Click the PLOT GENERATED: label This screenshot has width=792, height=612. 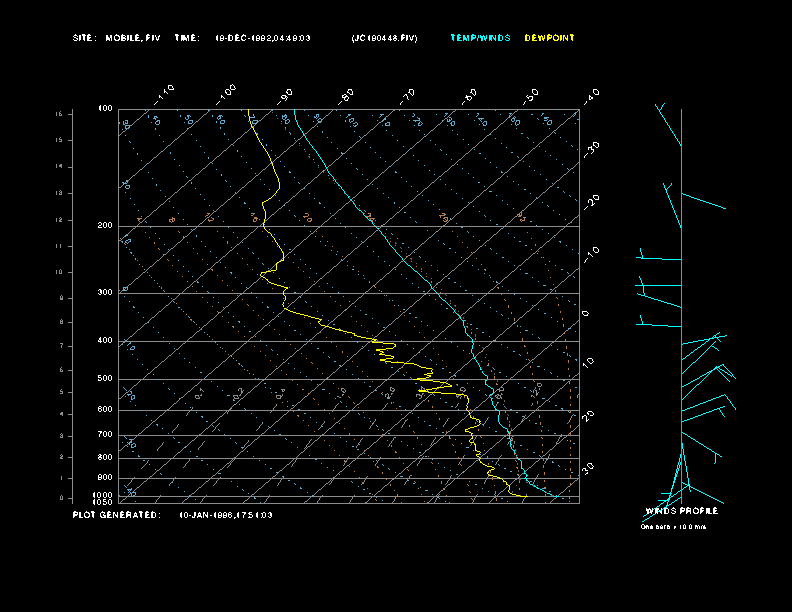(x=117, y=515)
